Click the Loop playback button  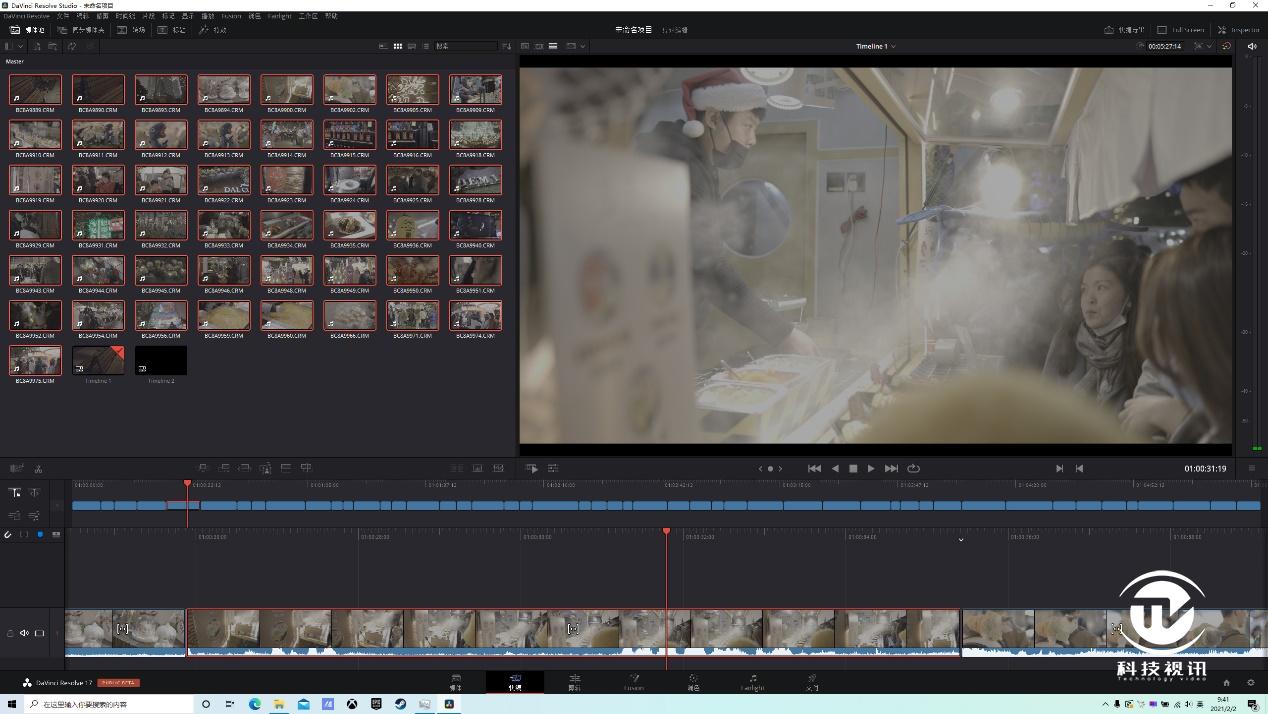click(913, 468)
